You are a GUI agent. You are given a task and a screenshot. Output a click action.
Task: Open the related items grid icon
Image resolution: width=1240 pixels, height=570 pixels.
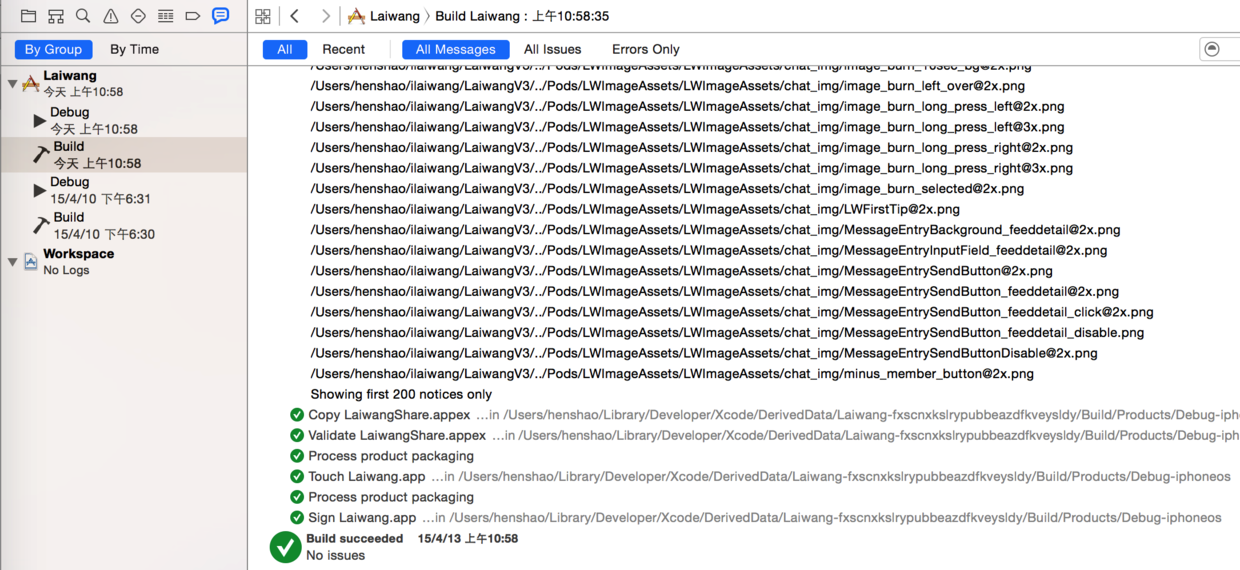coord(263,16)
